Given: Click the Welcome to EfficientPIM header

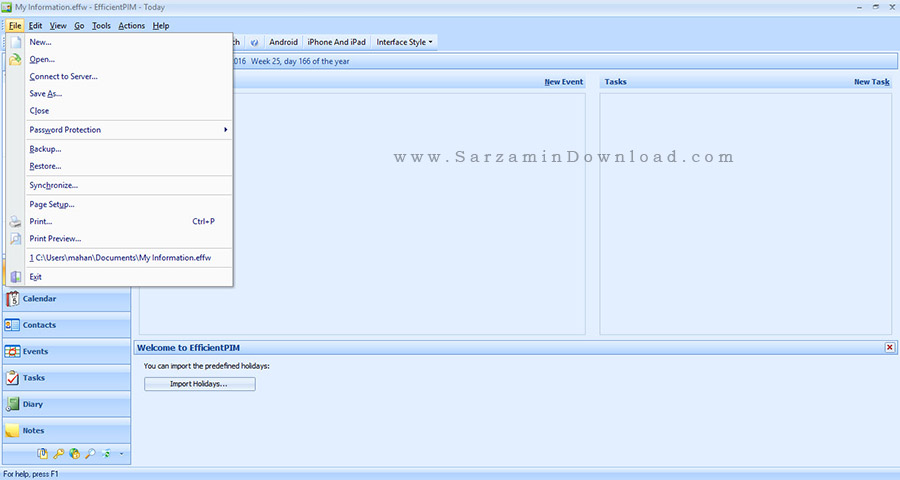Looking at the screenshot, I should (x=515, y=347).
